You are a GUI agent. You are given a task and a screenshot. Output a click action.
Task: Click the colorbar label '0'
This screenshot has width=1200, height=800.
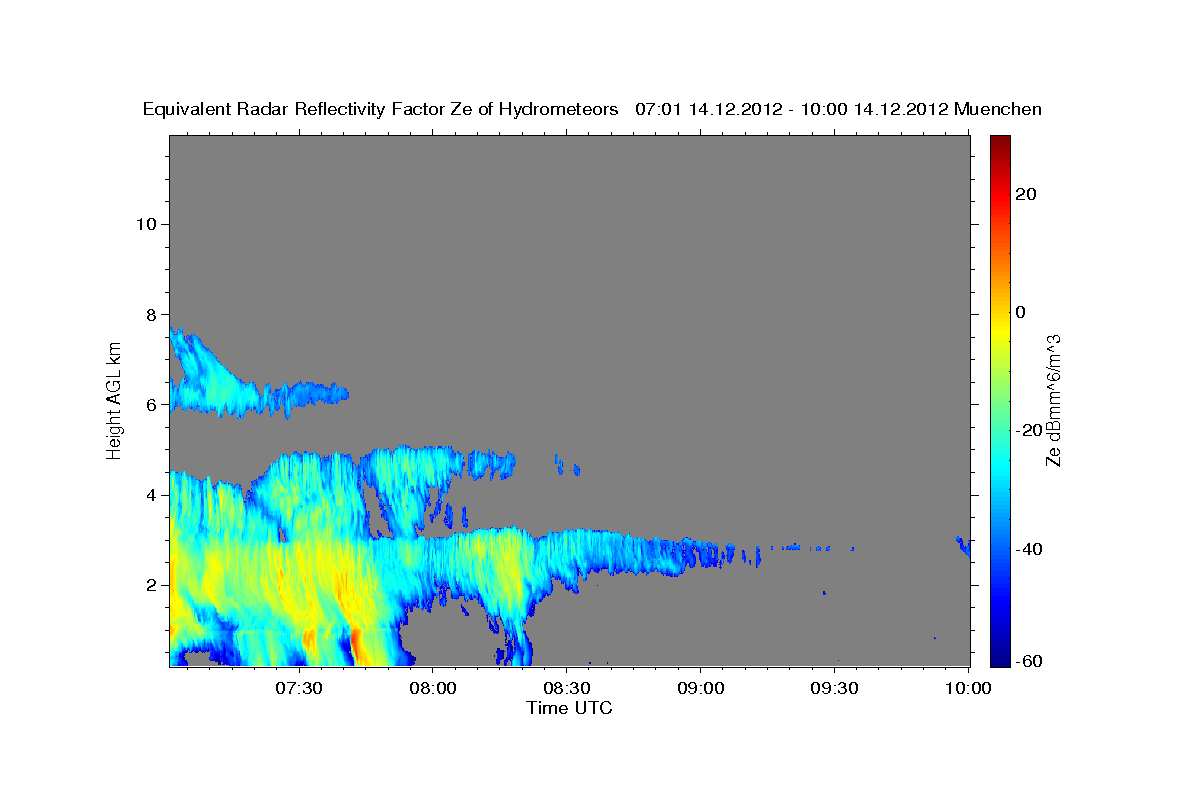tap(1019, 312)
